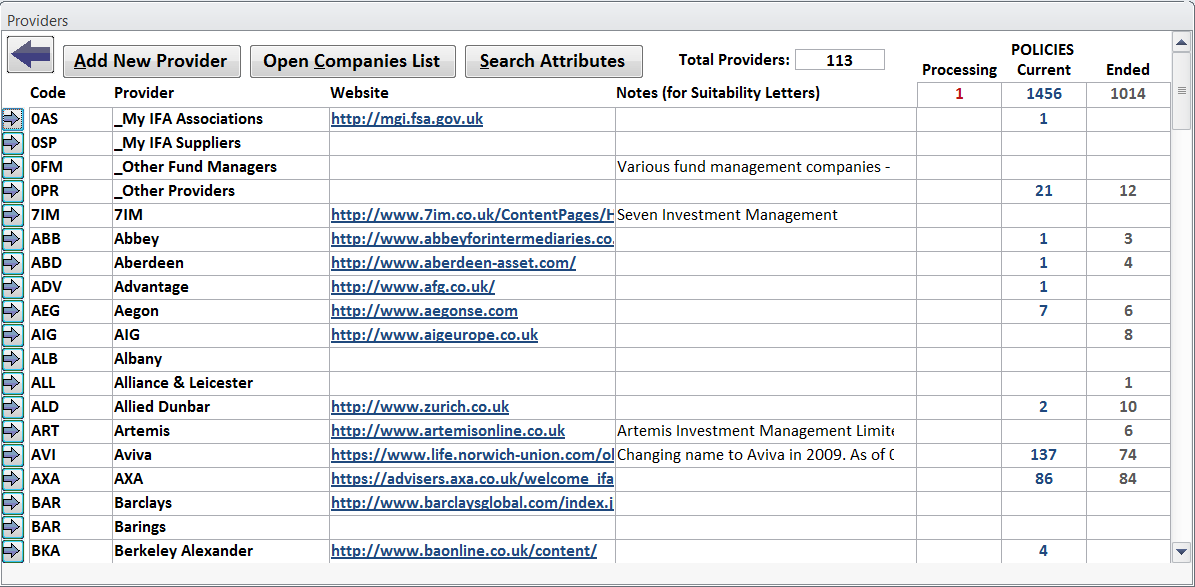Screen dimensions: 1195x587
Task: Open the Abbey row arrow icon
Action: coord(14,239)
